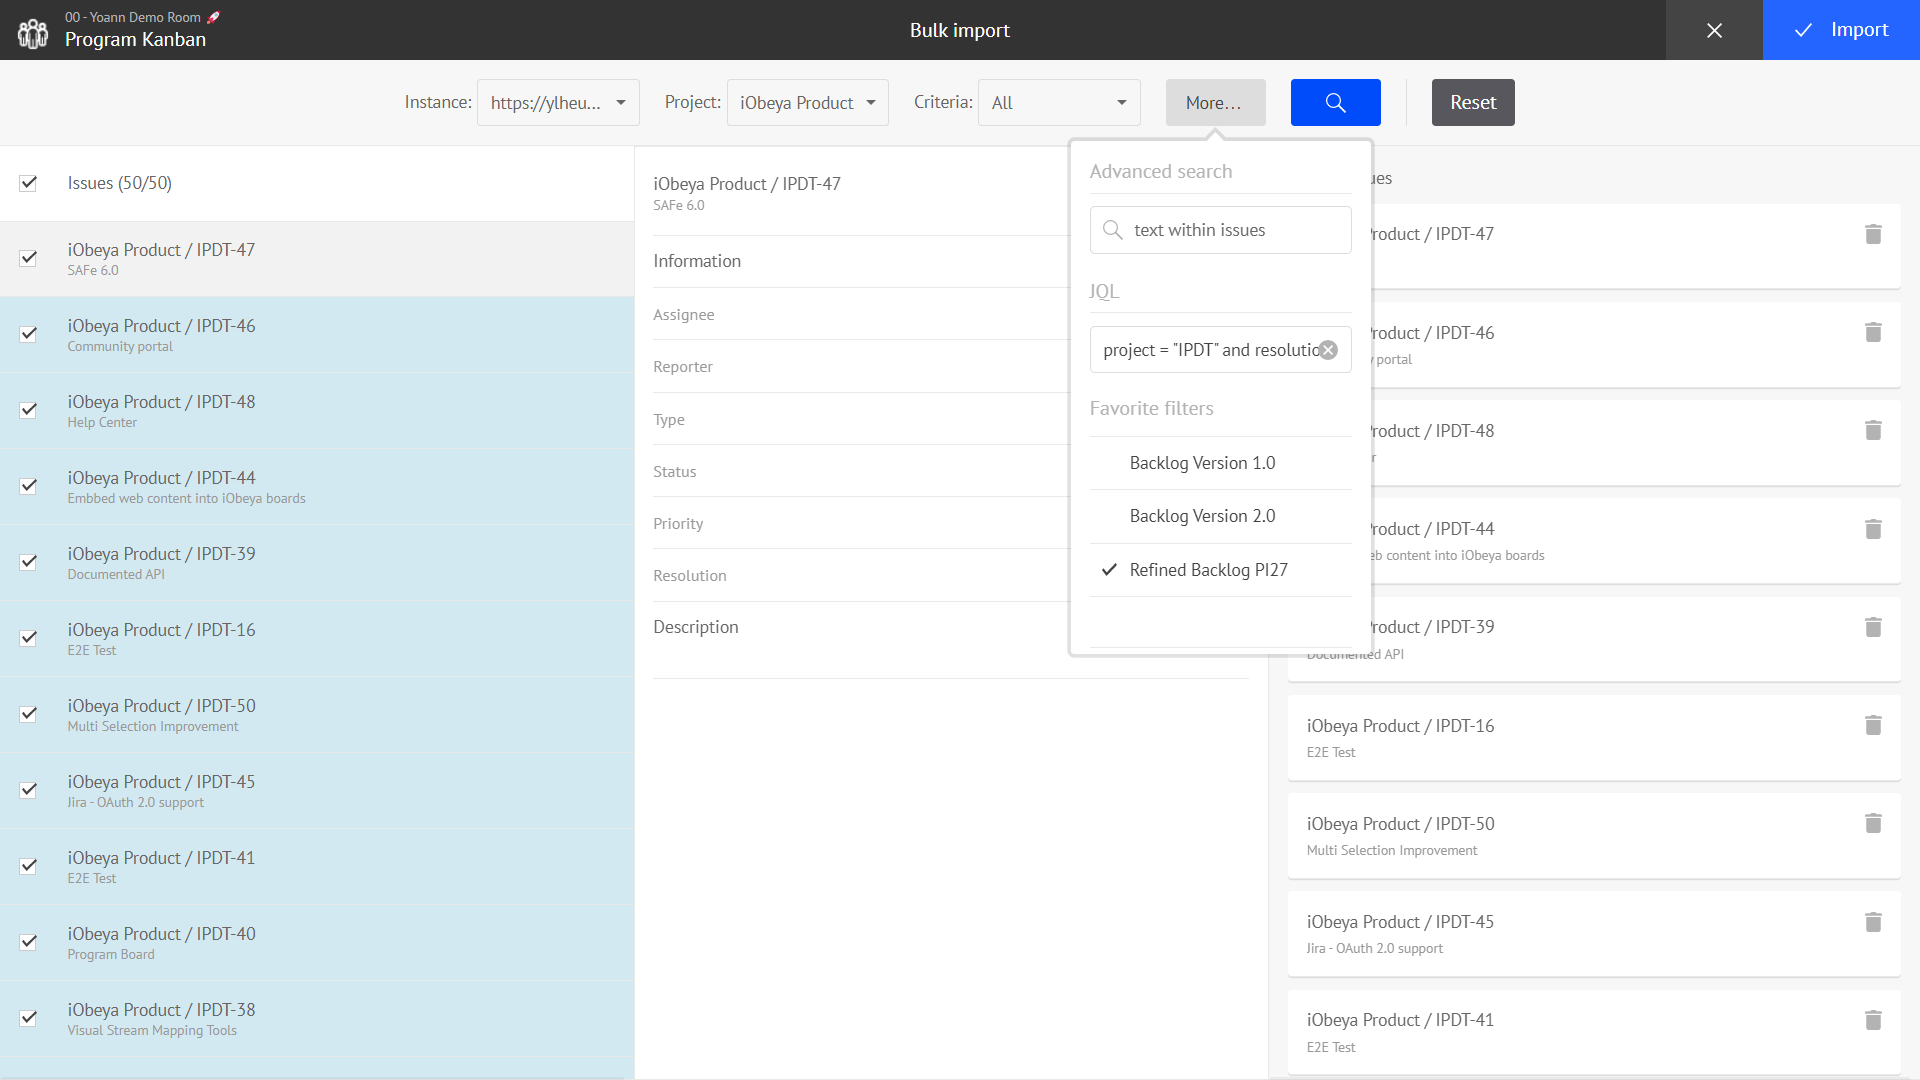
Task: Click the Description section heading
Action: (696, 627)
